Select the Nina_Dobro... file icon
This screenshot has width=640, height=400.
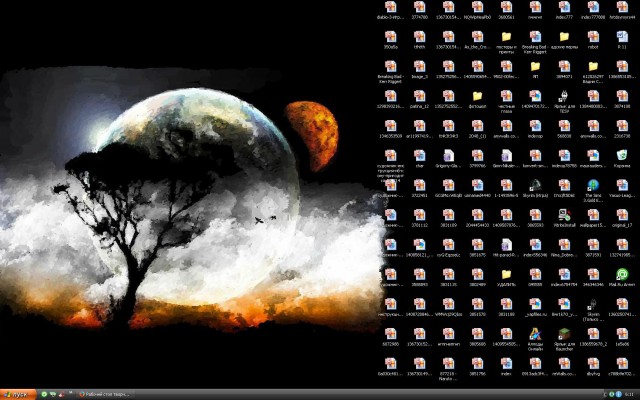tap(564, 244)
